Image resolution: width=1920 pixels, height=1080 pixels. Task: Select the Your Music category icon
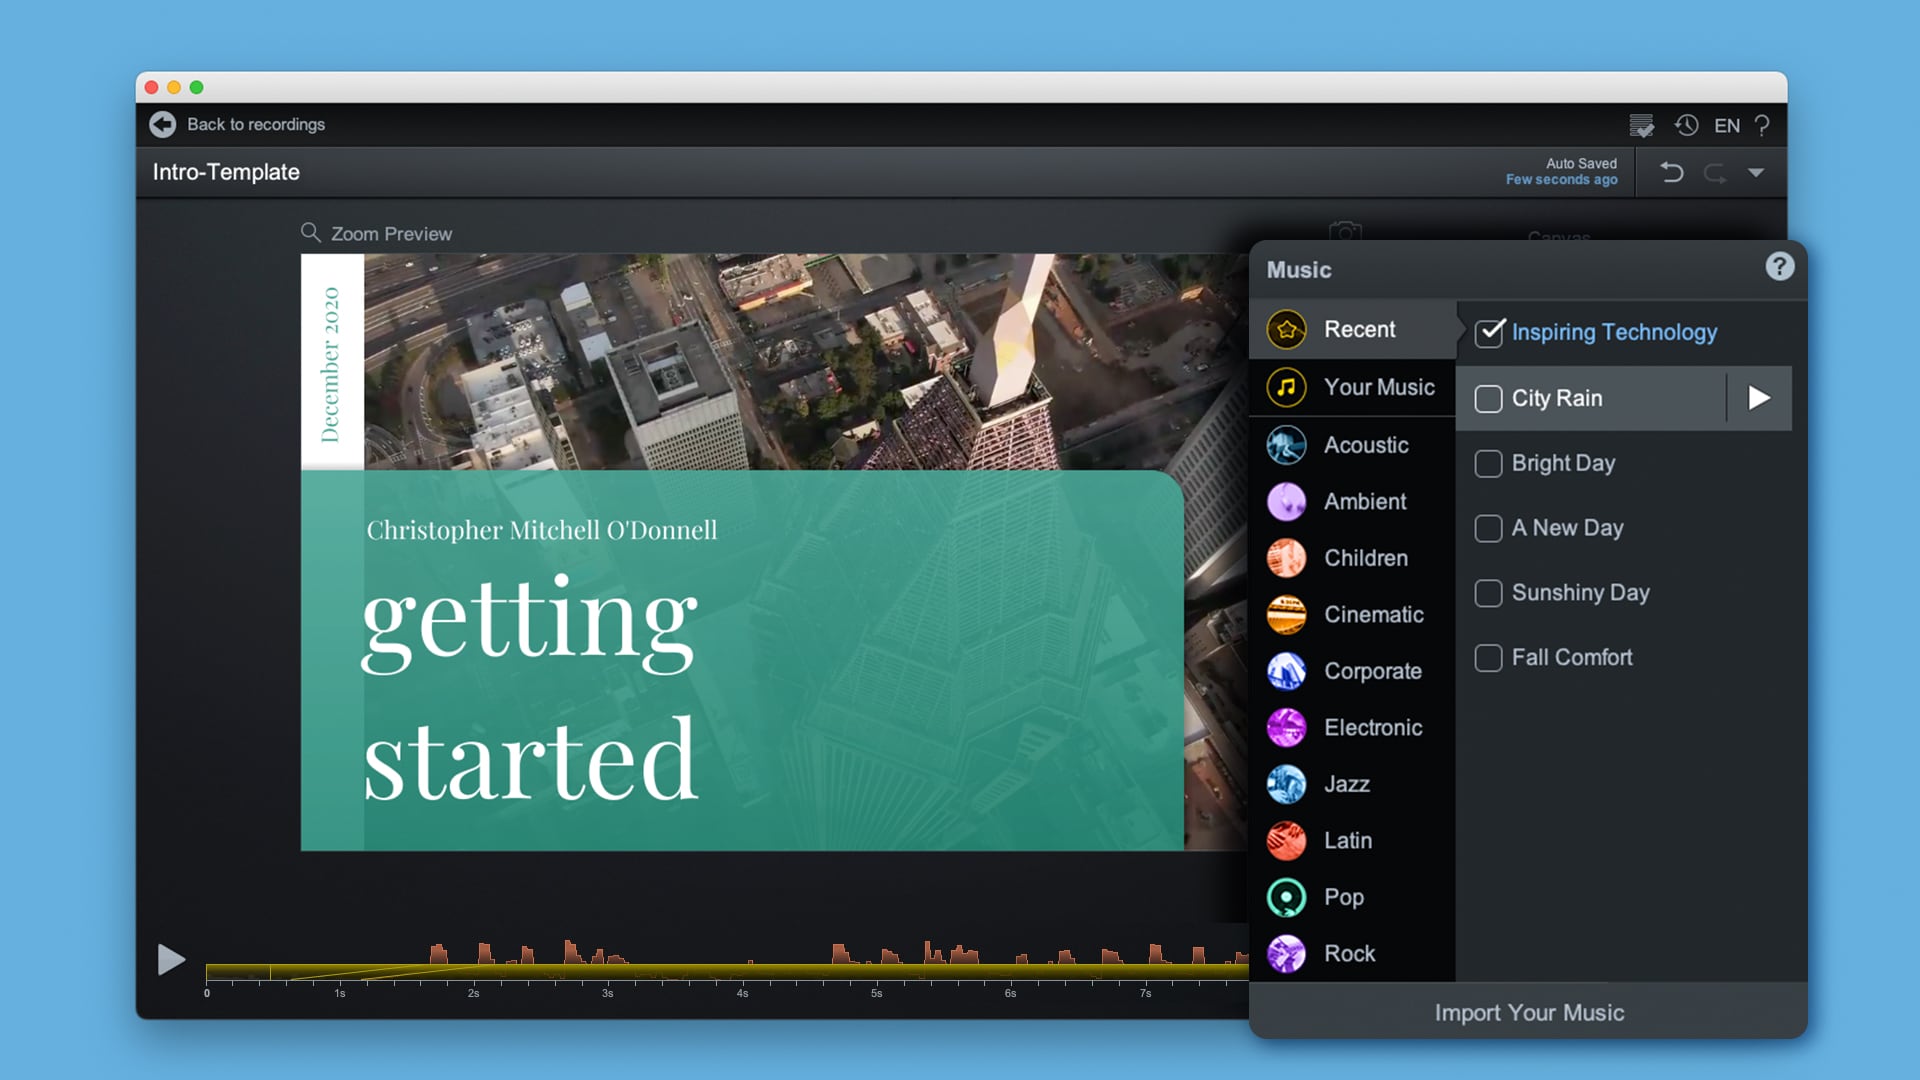click(x=1288, y=386)
